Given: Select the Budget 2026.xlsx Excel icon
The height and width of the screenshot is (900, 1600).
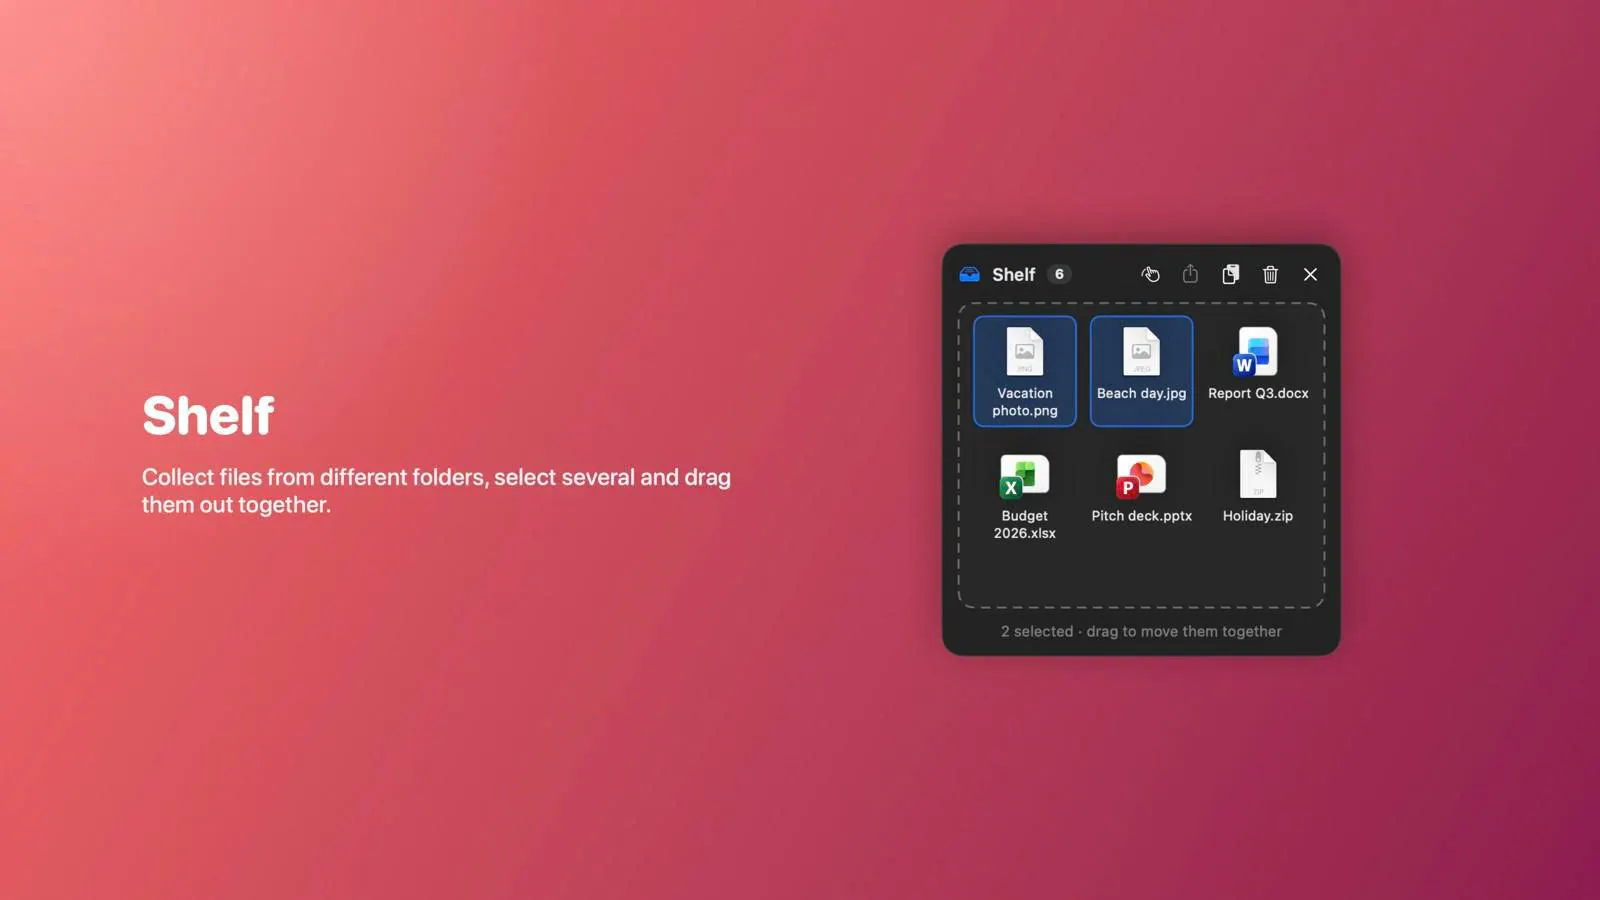Looking at the screenshot, I should click(1025, 475).
